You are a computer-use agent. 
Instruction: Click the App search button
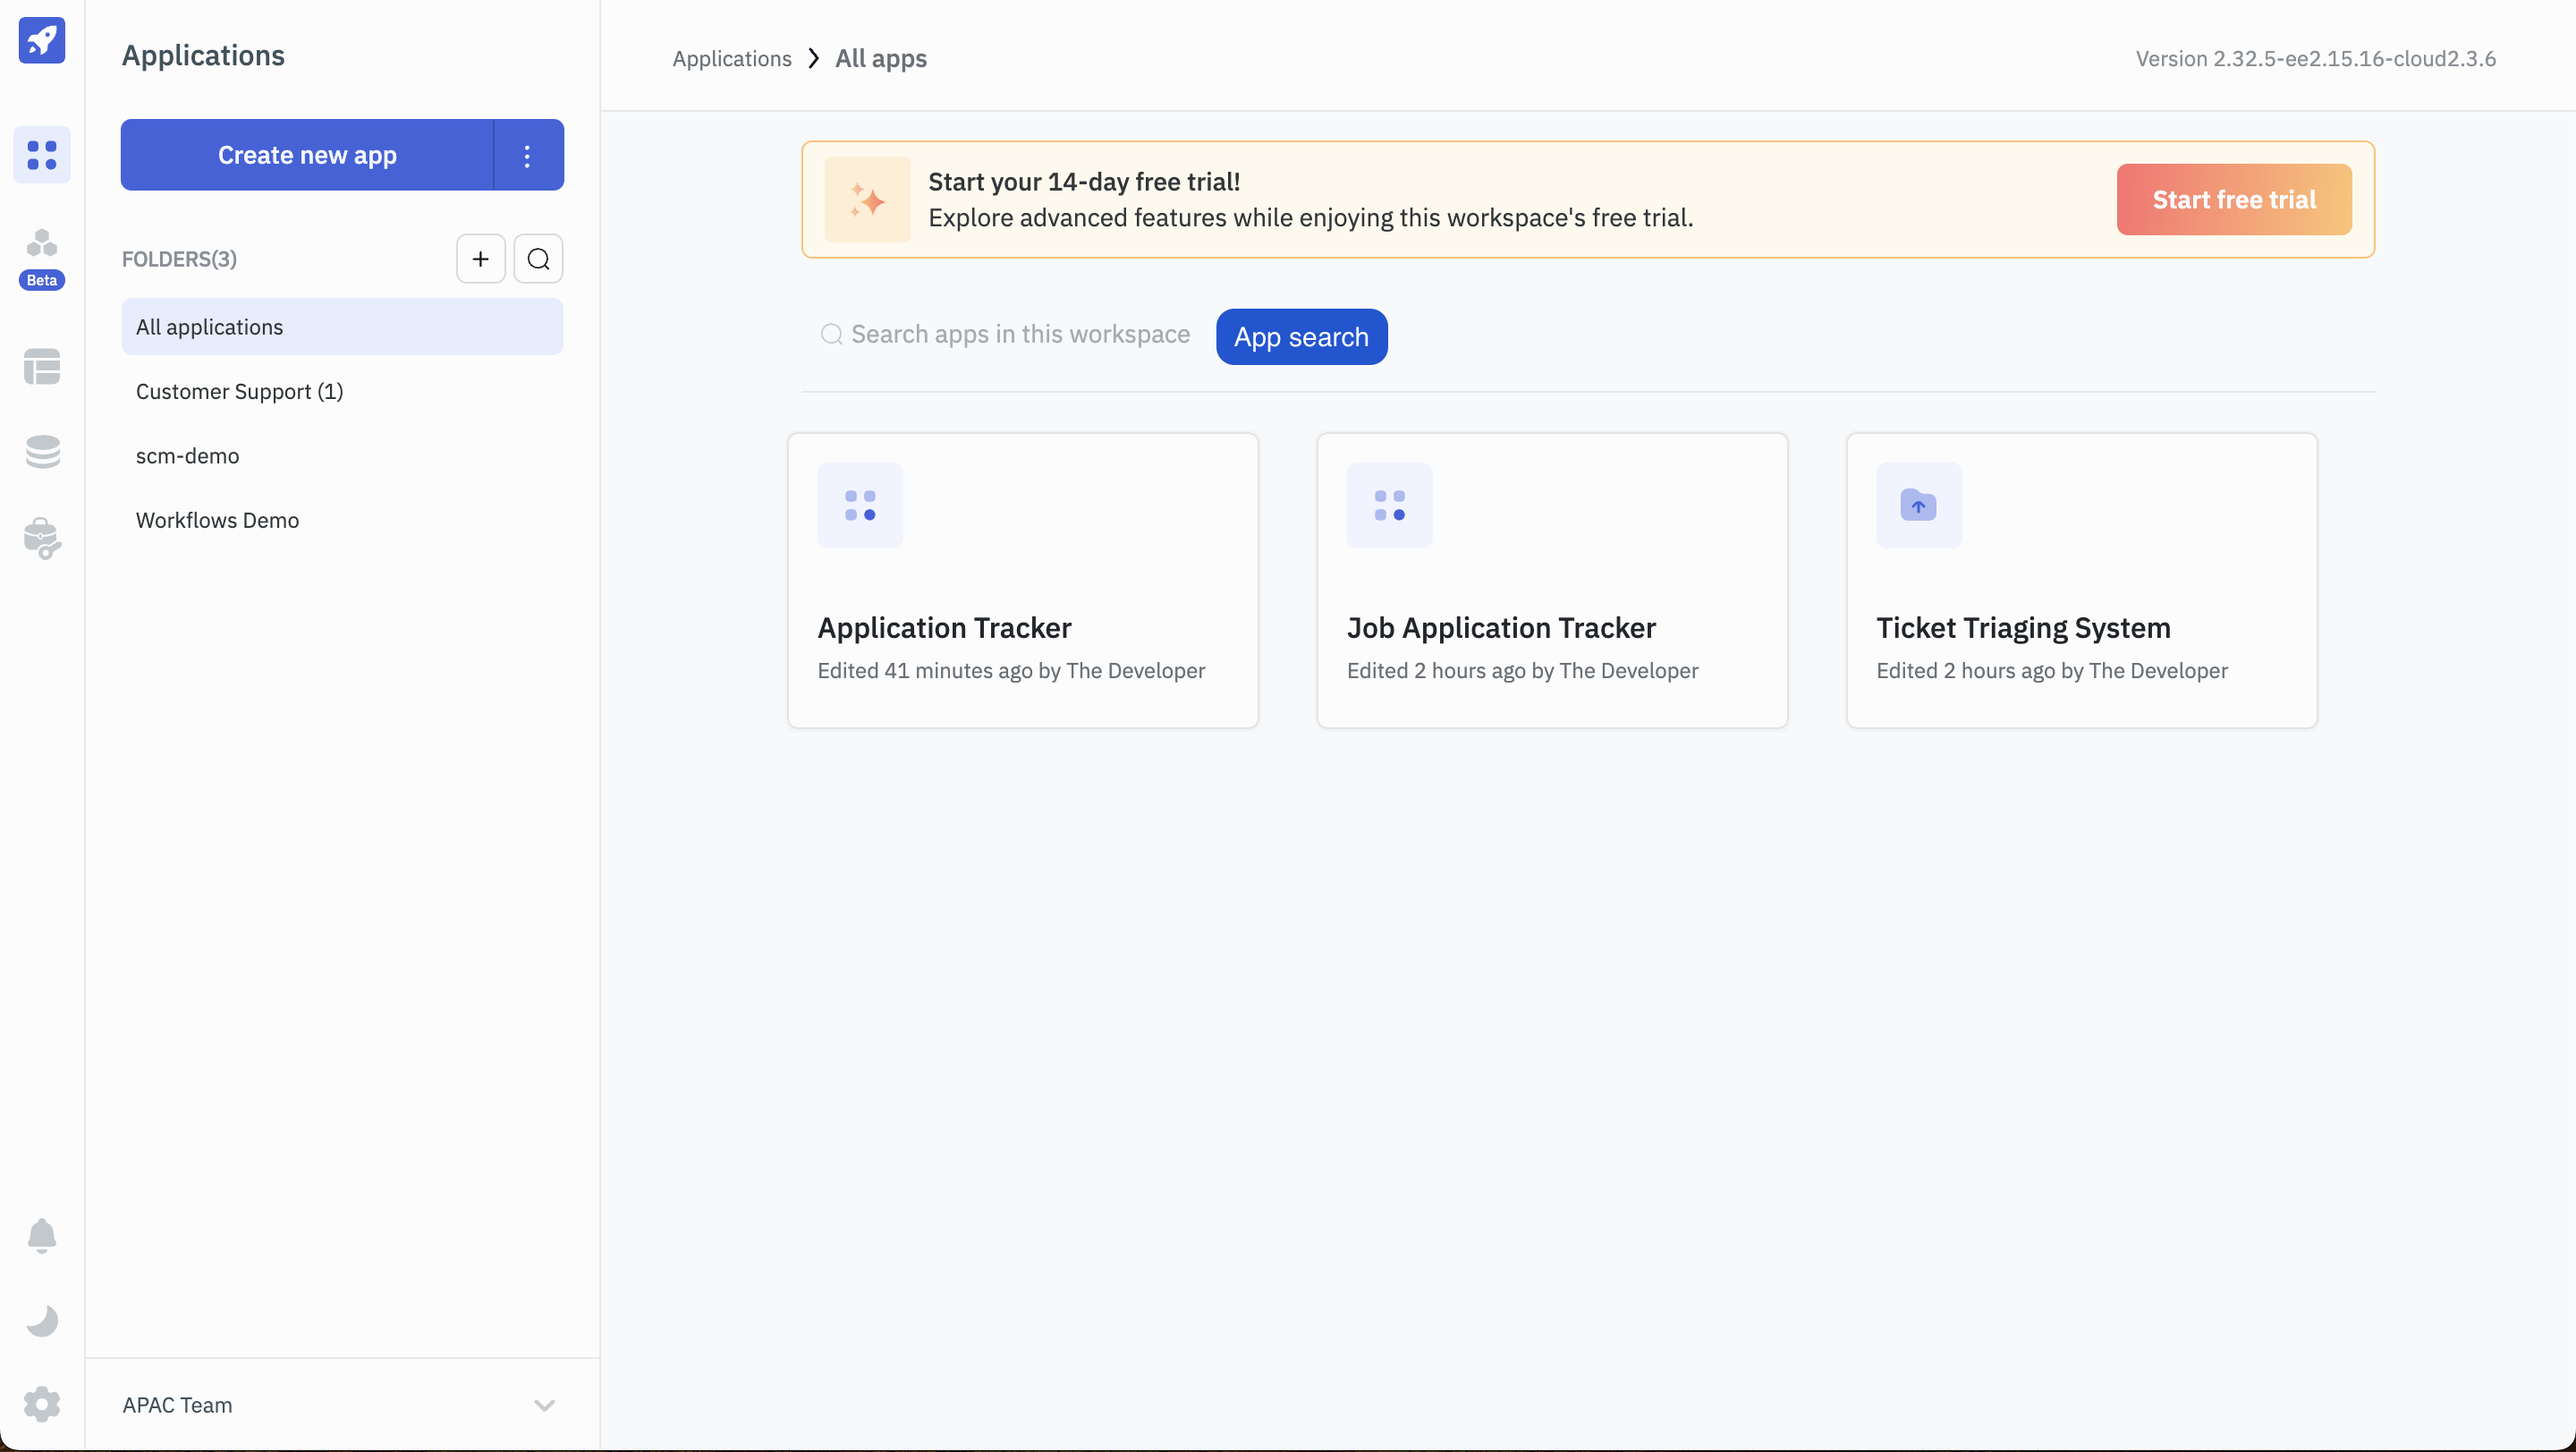click(x=1301, y=336)
